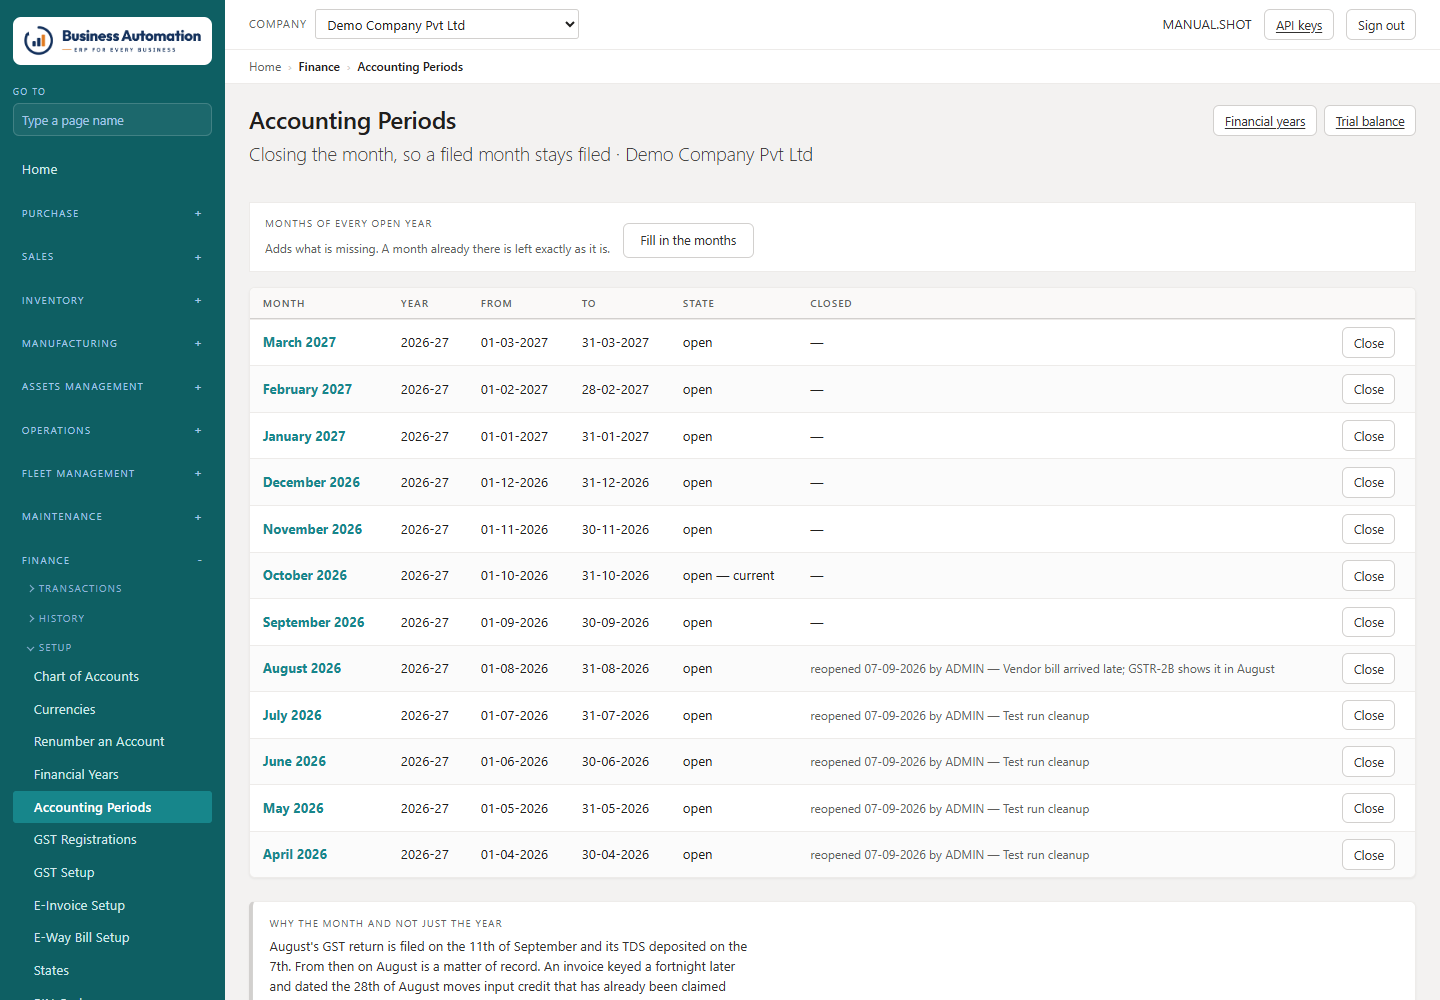Expand the Sales menu section
The width and height of the screenshot is (1440, 1000).
(112, 257)
